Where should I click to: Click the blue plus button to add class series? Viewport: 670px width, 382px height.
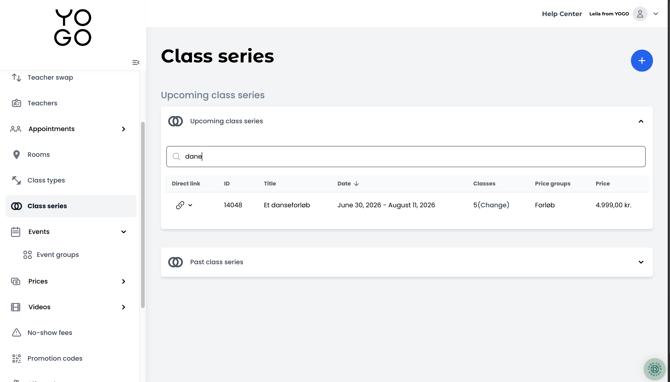click(x=641, y=61)
